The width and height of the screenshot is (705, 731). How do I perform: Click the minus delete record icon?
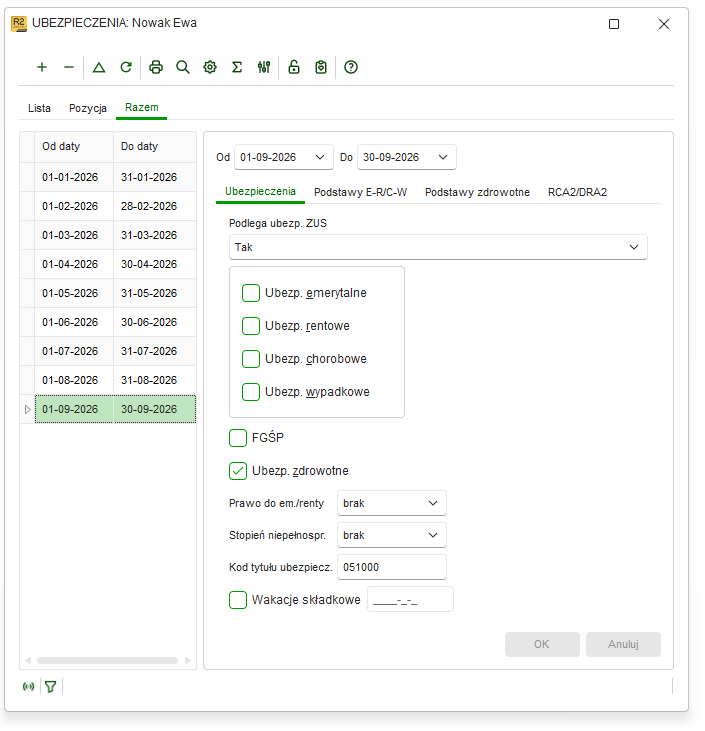click(x=69, y=67)
